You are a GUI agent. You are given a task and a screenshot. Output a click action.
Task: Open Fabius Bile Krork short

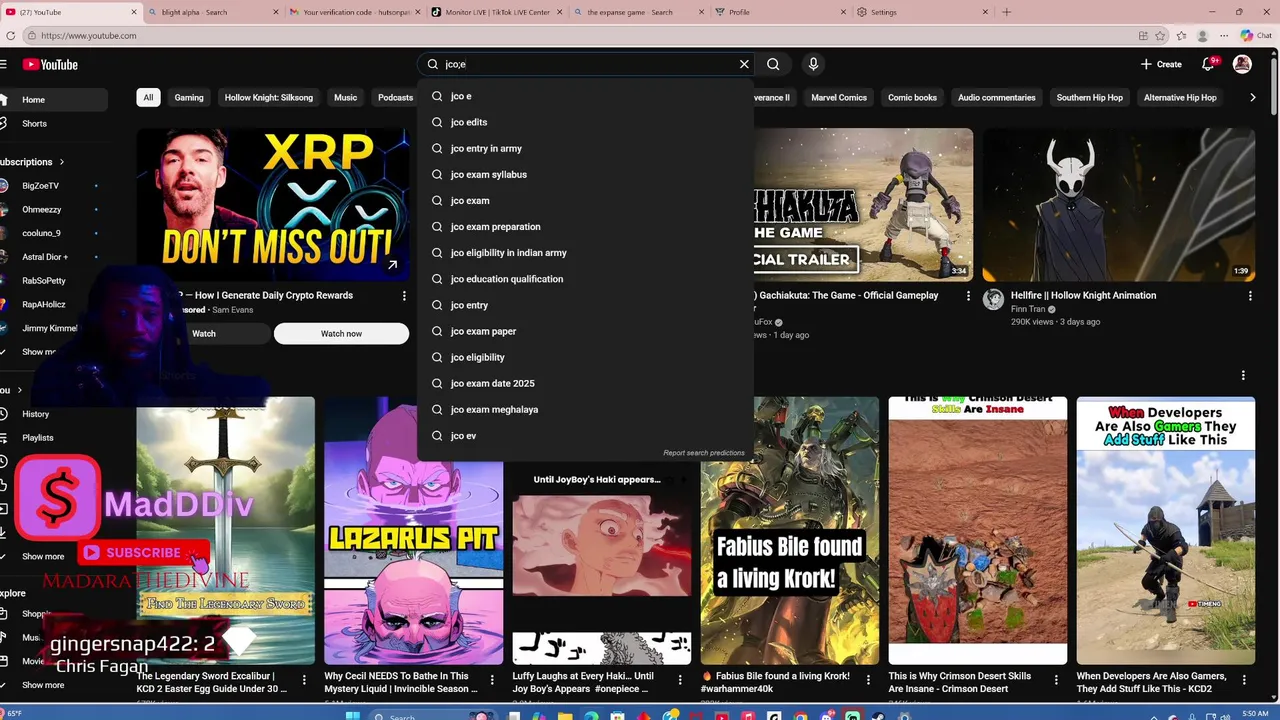pos(789,531)
